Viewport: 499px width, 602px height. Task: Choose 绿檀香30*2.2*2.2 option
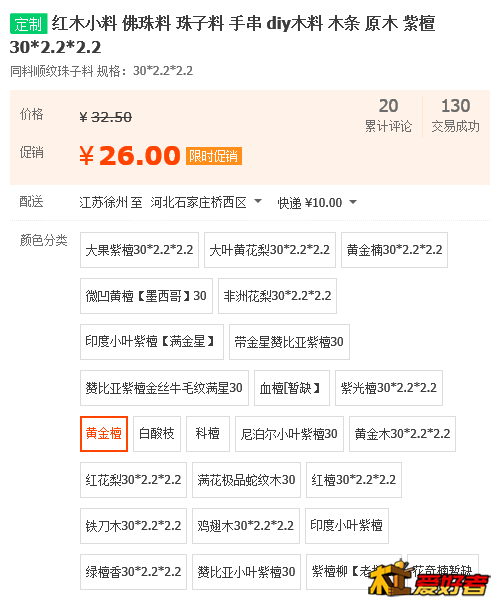coord(133,572)
